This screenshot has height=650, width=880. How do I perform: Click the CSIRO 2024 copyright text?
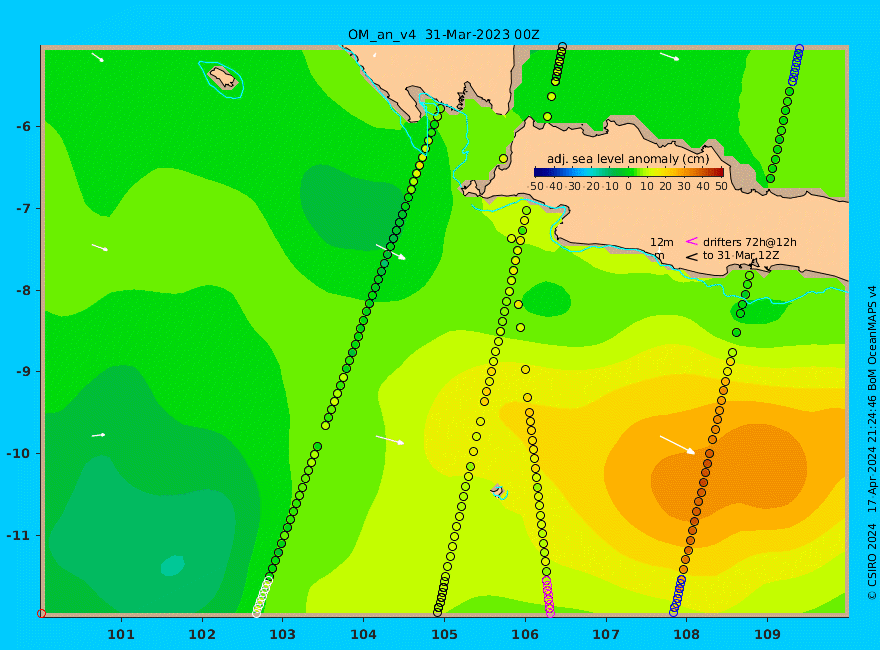click(x=872, y=563)
